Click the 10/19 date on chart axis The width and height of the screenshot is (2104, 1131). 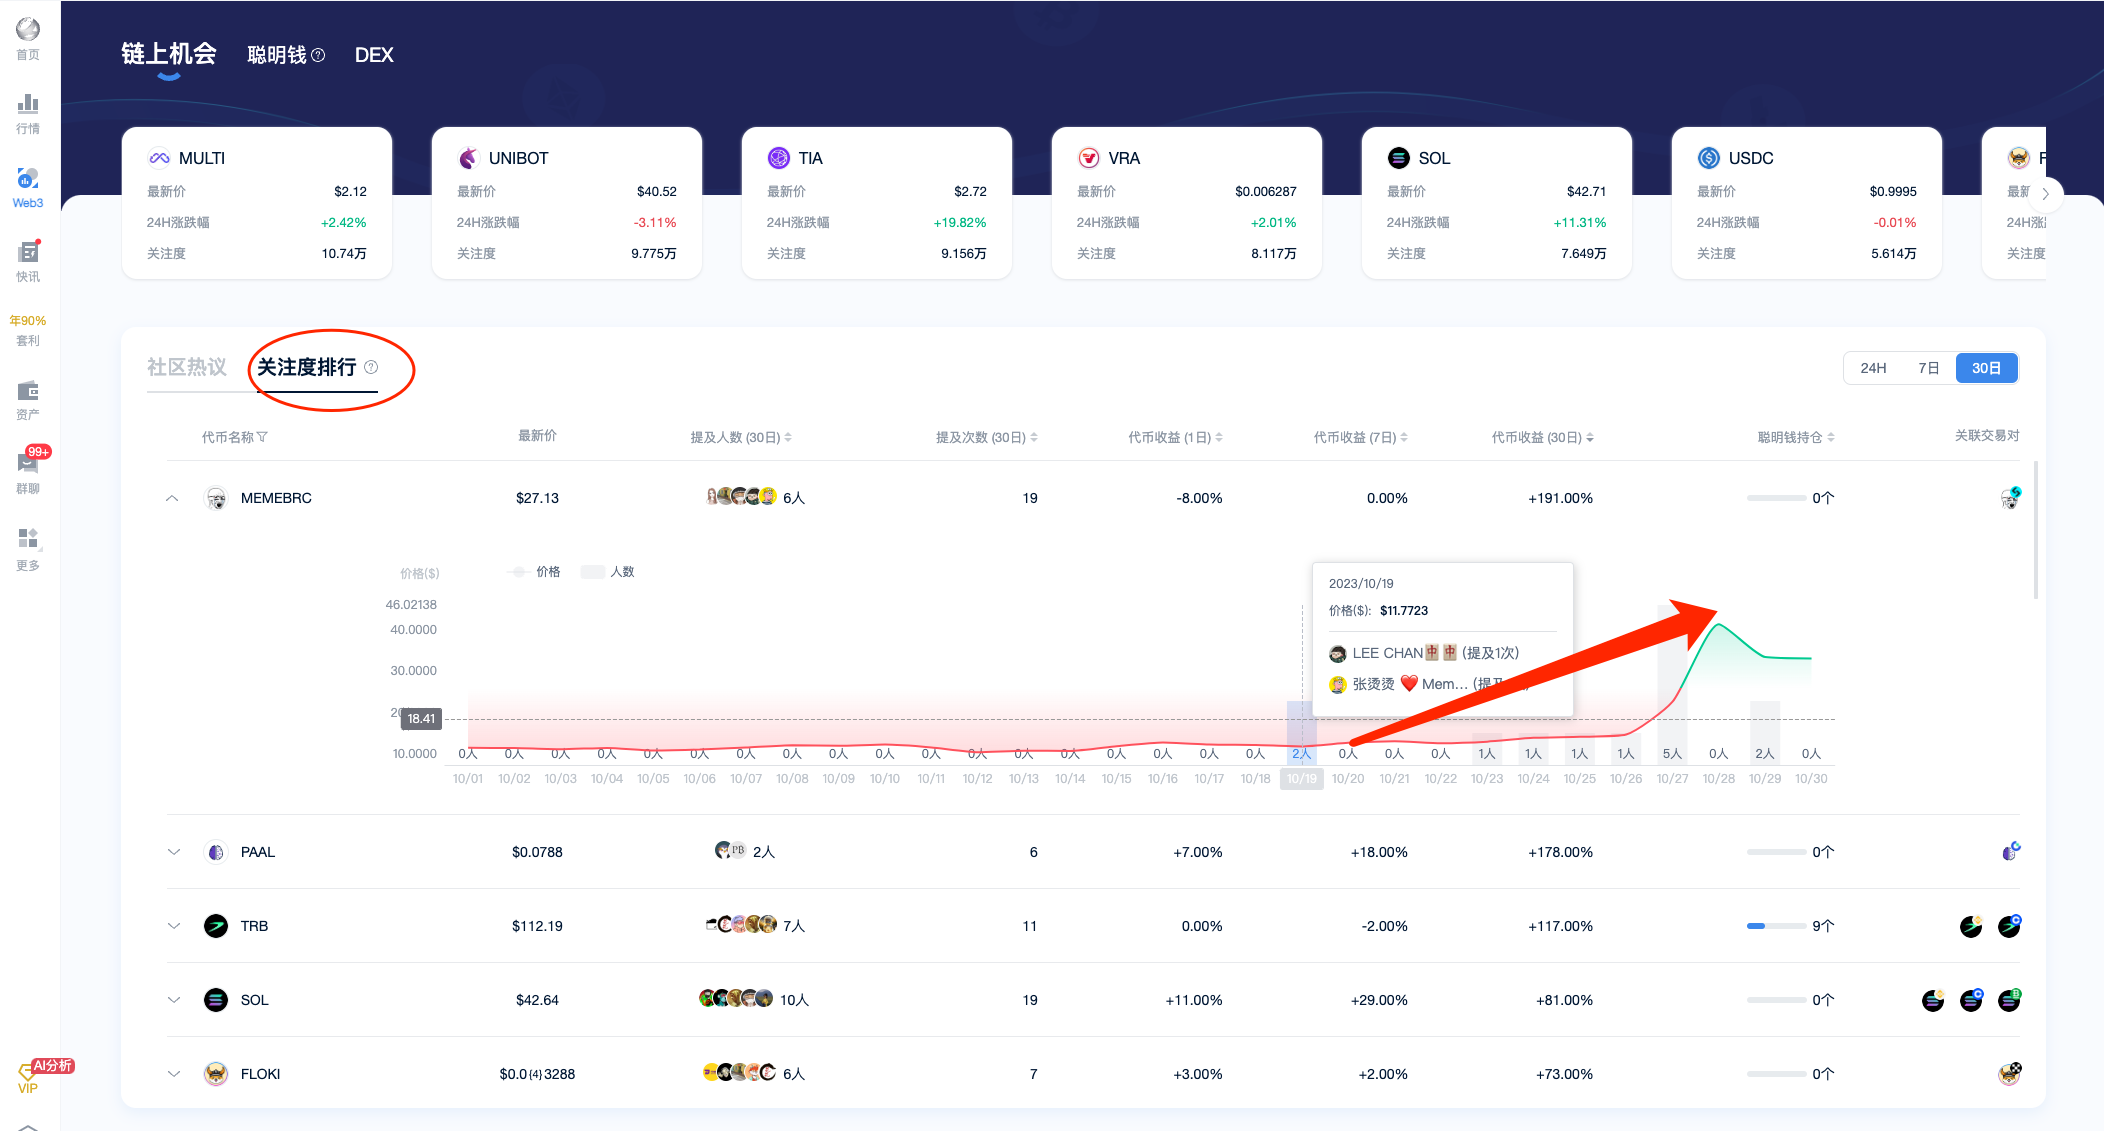click(x=1301, y=779)
